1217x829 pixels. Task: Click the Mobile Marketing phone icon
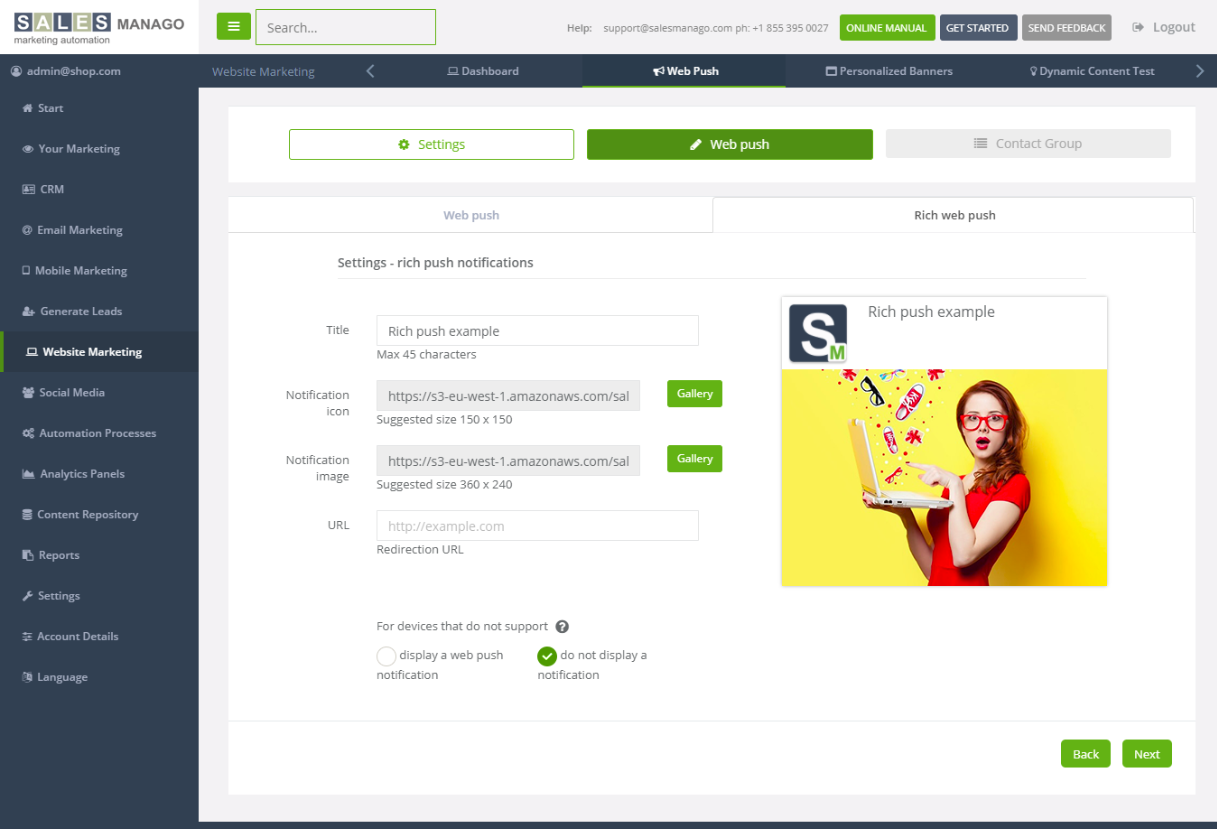point(26,271)
